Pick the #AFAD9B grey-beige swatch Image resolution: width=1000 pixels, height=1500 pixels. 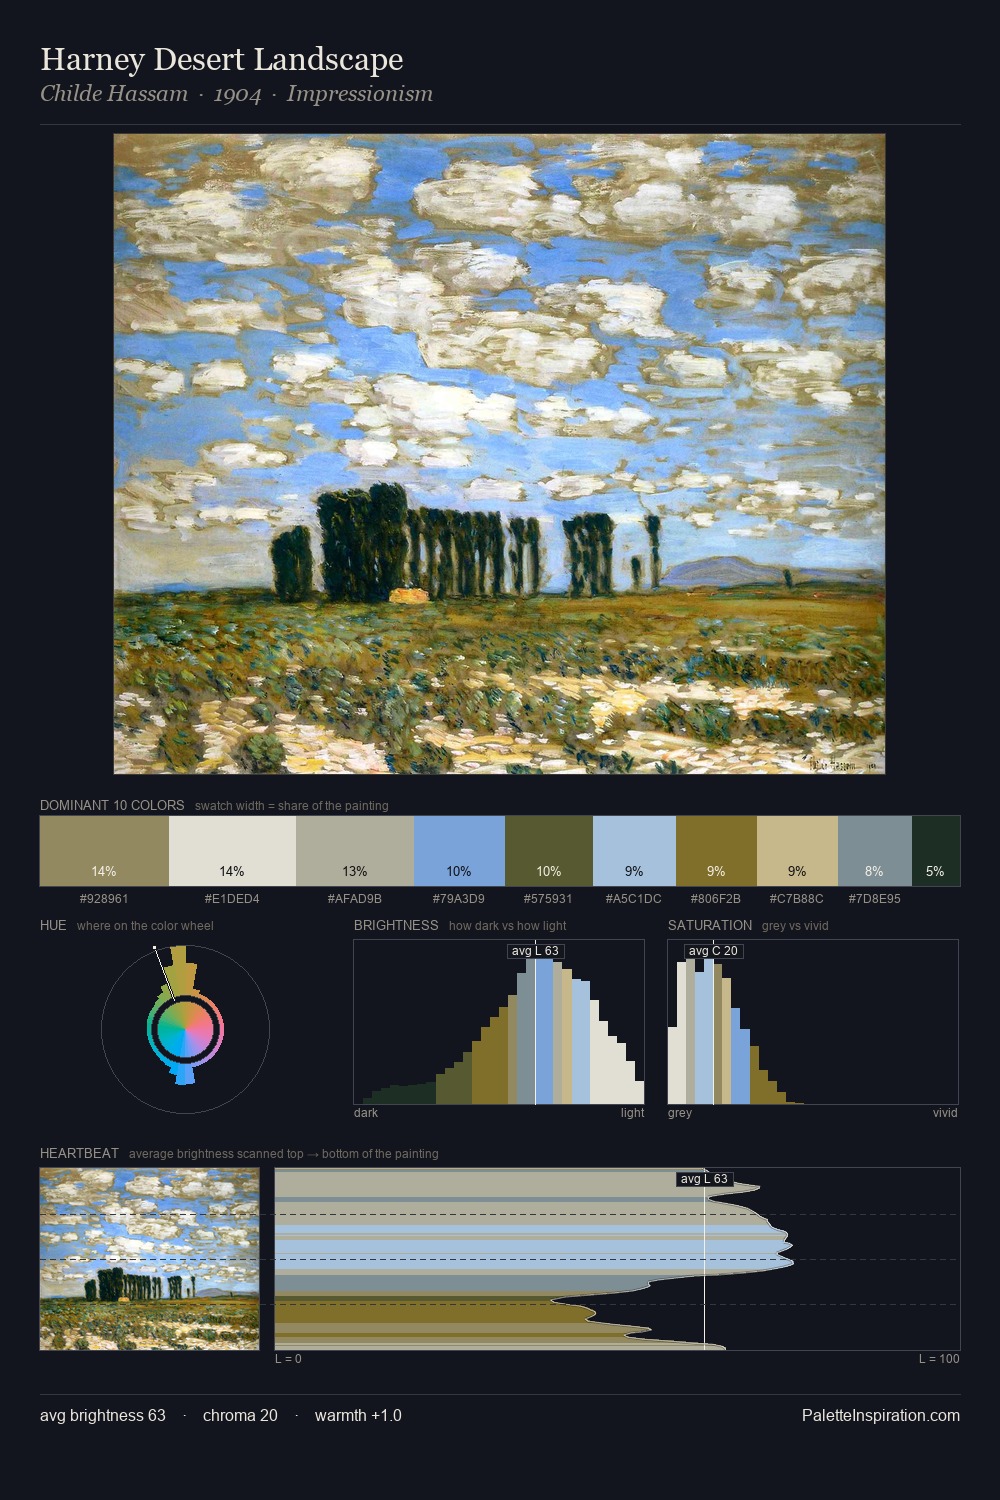click(355, 851)
